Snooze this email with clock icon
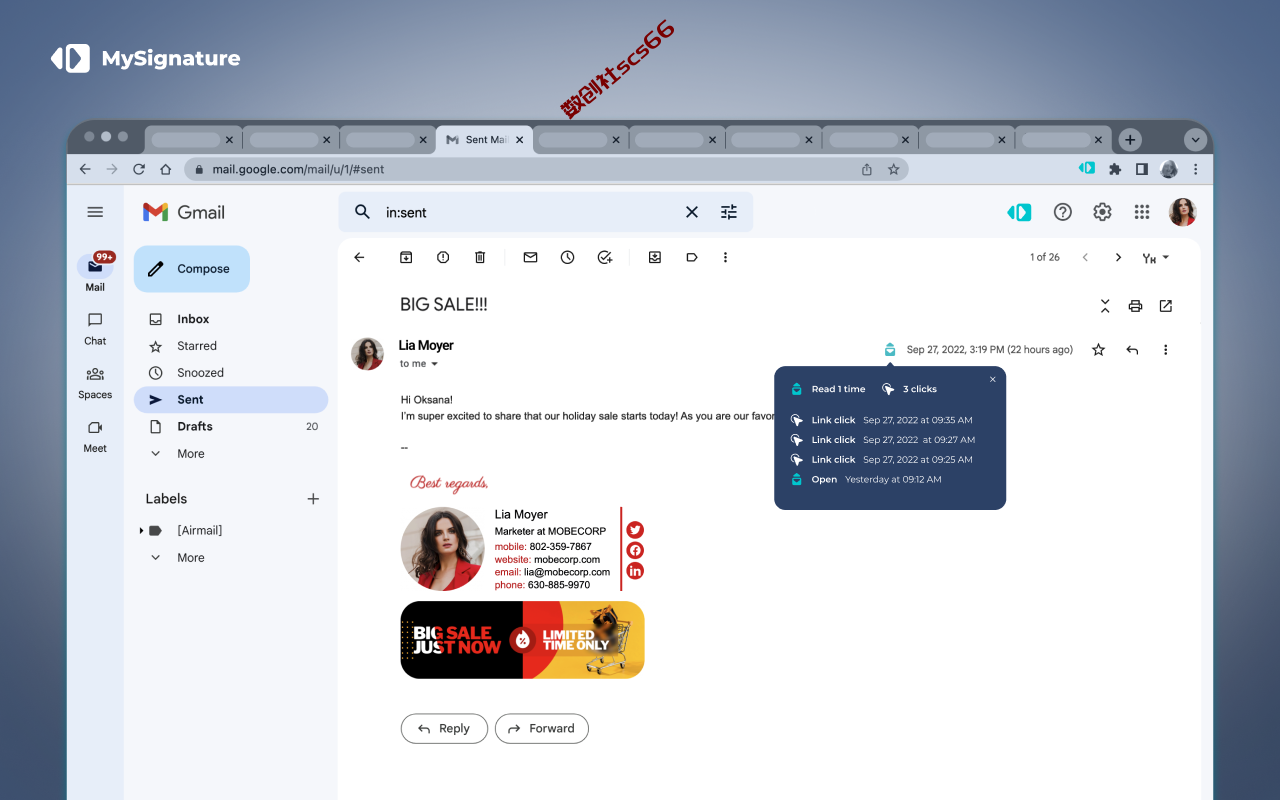This screenshot has width=1280, height=800. tap(567, 257)
